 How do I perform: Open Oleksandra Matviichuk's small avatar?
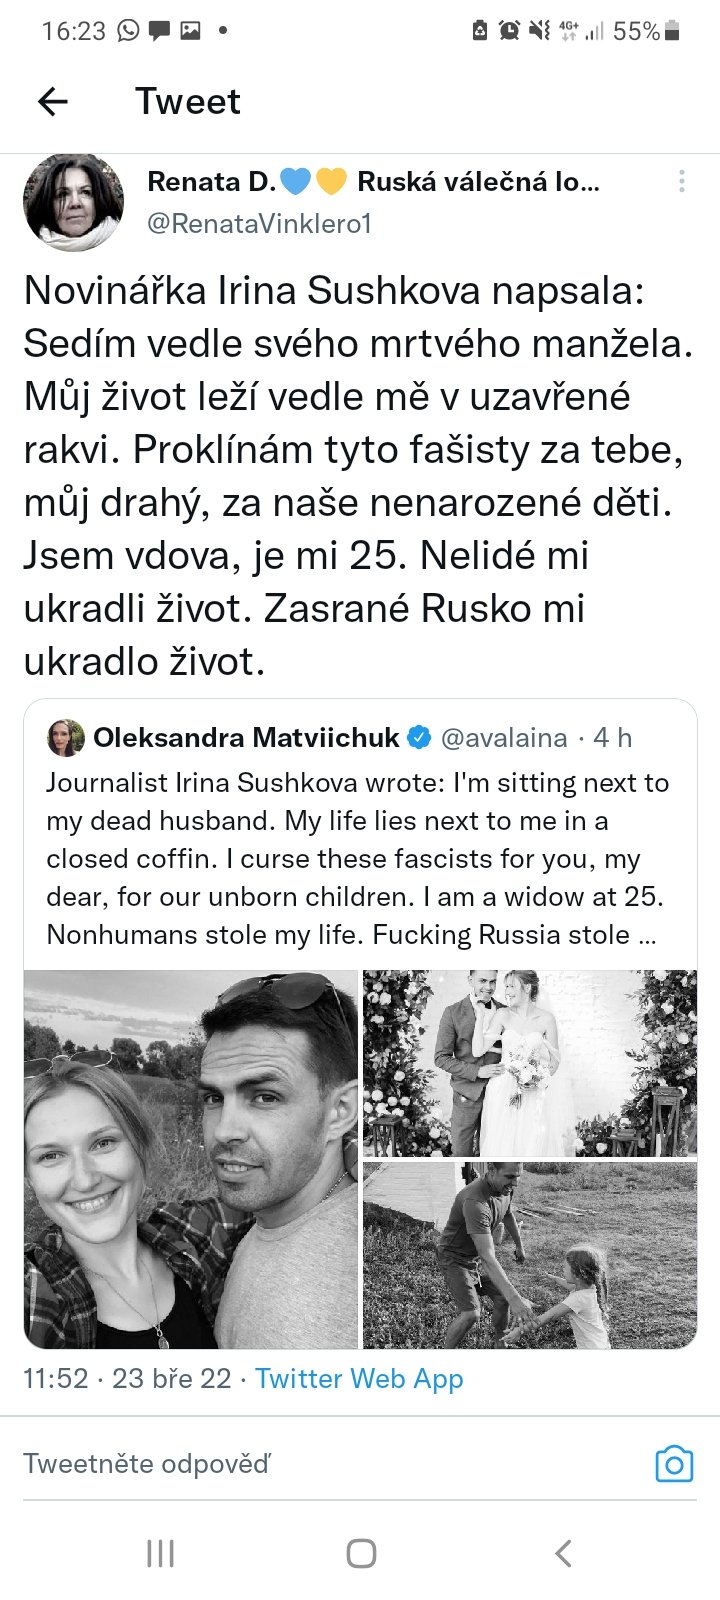click(x=66, y=738)
